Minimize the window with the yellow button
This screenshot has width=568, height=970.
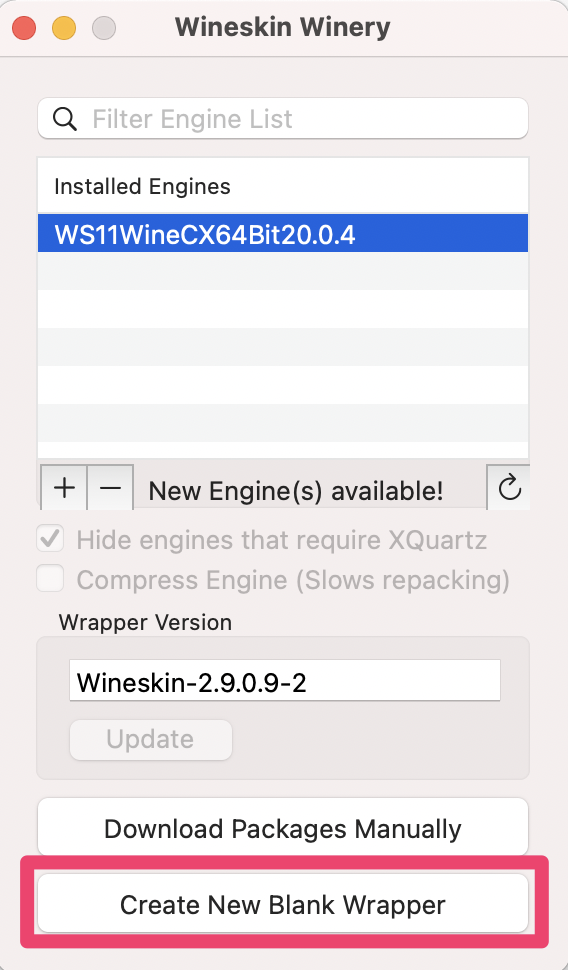[64, 28]
